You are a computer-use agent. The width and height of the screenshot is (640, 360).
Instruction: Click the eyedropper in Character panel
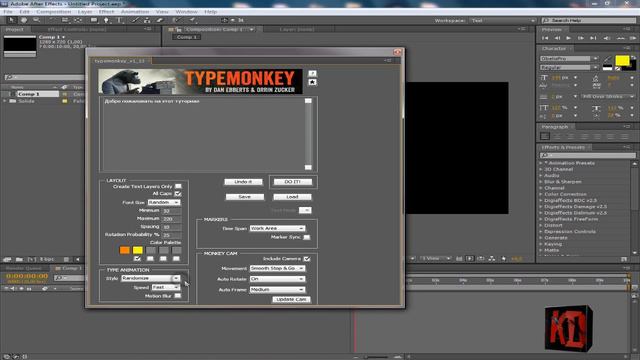[608, 60]
